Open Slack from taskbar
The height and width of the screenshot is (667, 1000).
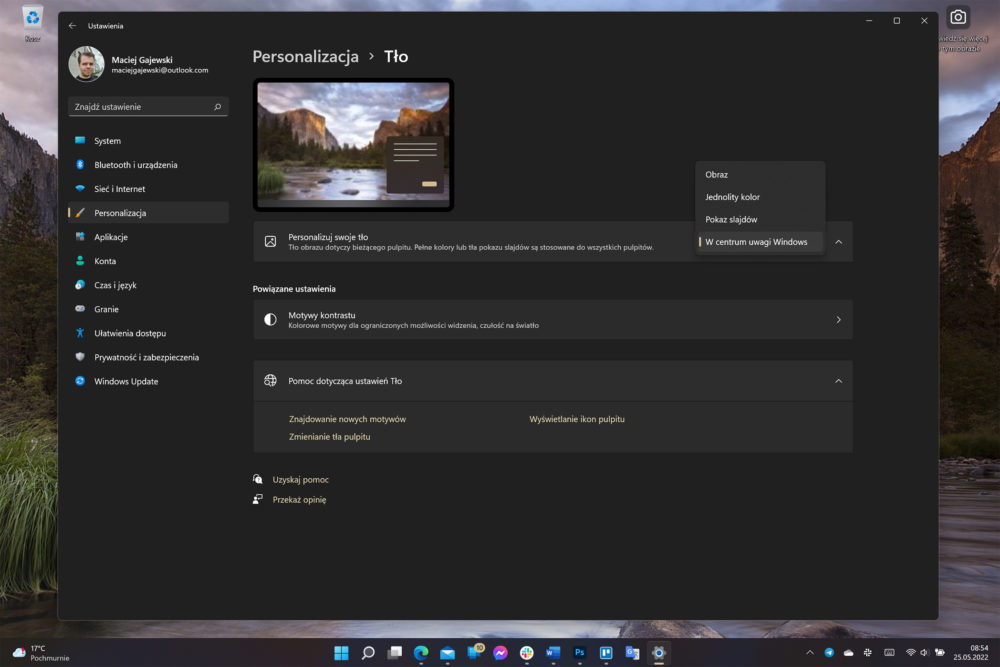pyautogui.click(x=527, y=652)
